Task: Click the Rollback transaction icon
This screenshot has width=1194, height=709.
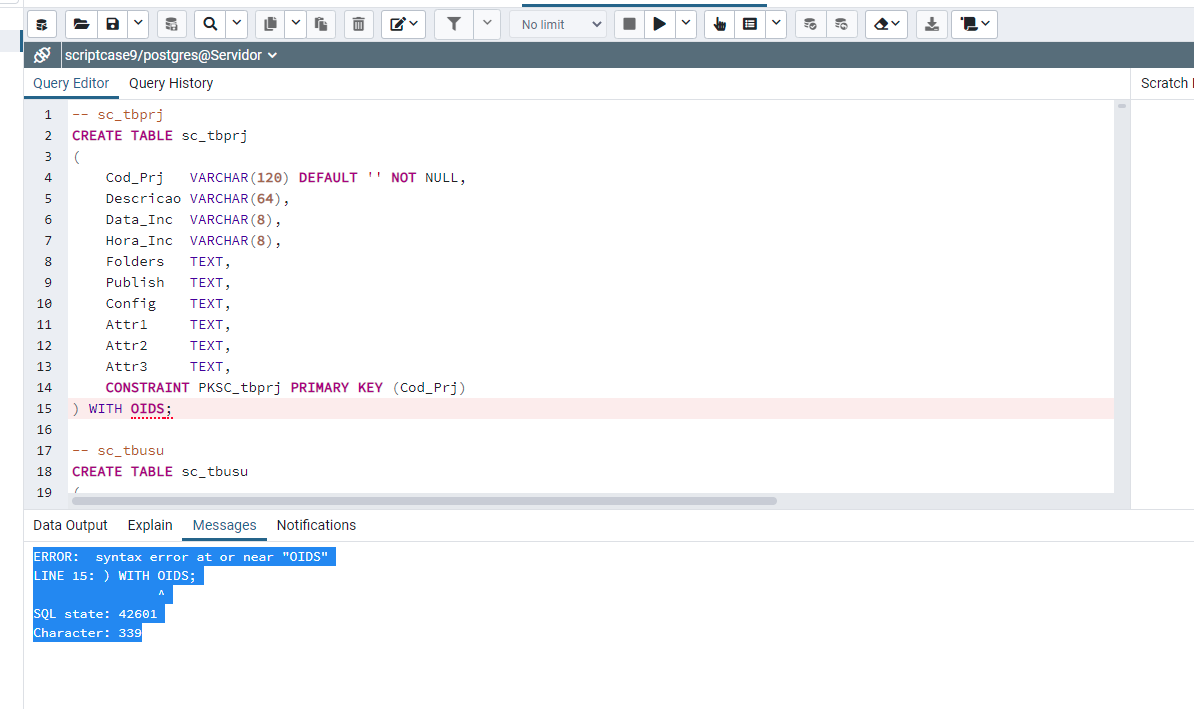Action: point(841,24)
